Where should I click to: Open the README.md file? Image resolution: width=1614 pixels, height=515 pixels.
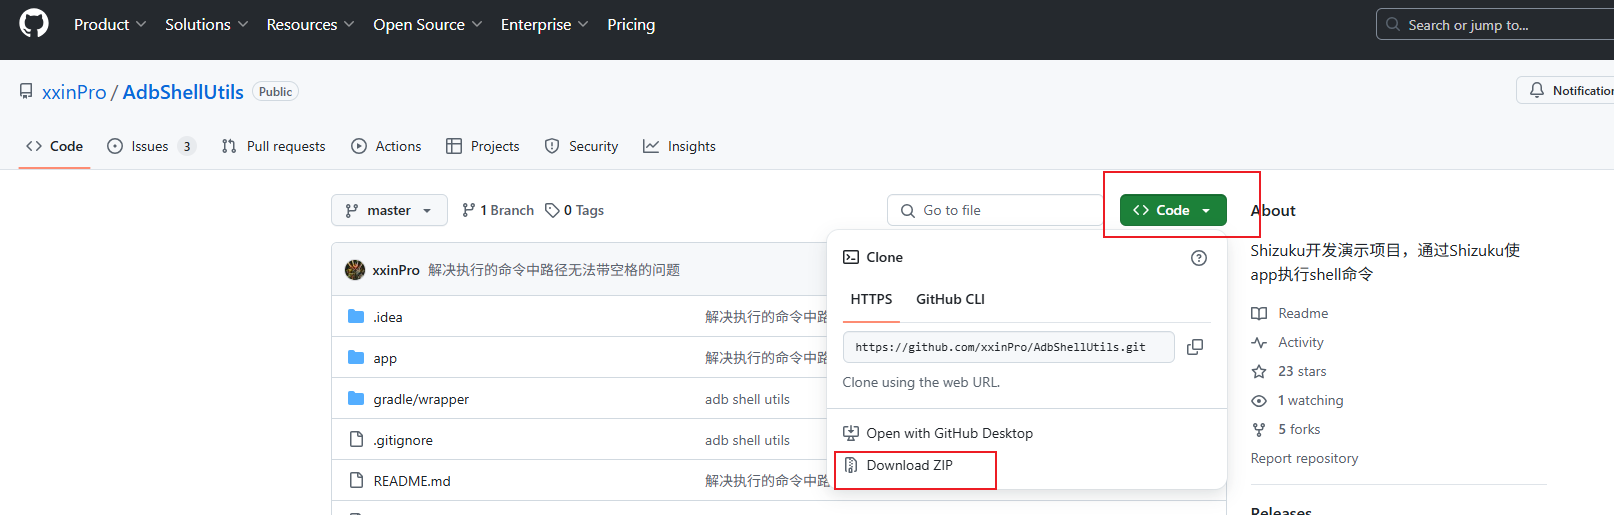pyautogui.click(x=412, y=481)
